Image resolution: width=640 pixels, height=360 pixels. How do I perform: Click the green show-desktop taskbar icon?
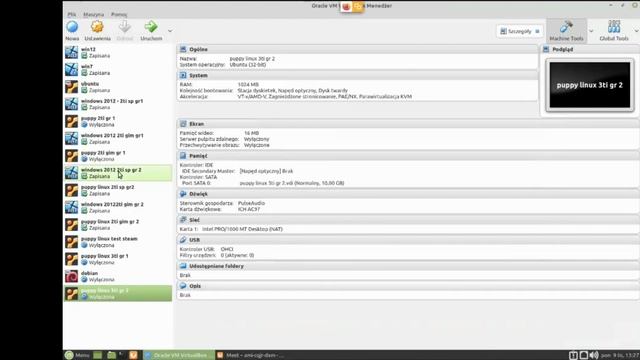(98, 355)
